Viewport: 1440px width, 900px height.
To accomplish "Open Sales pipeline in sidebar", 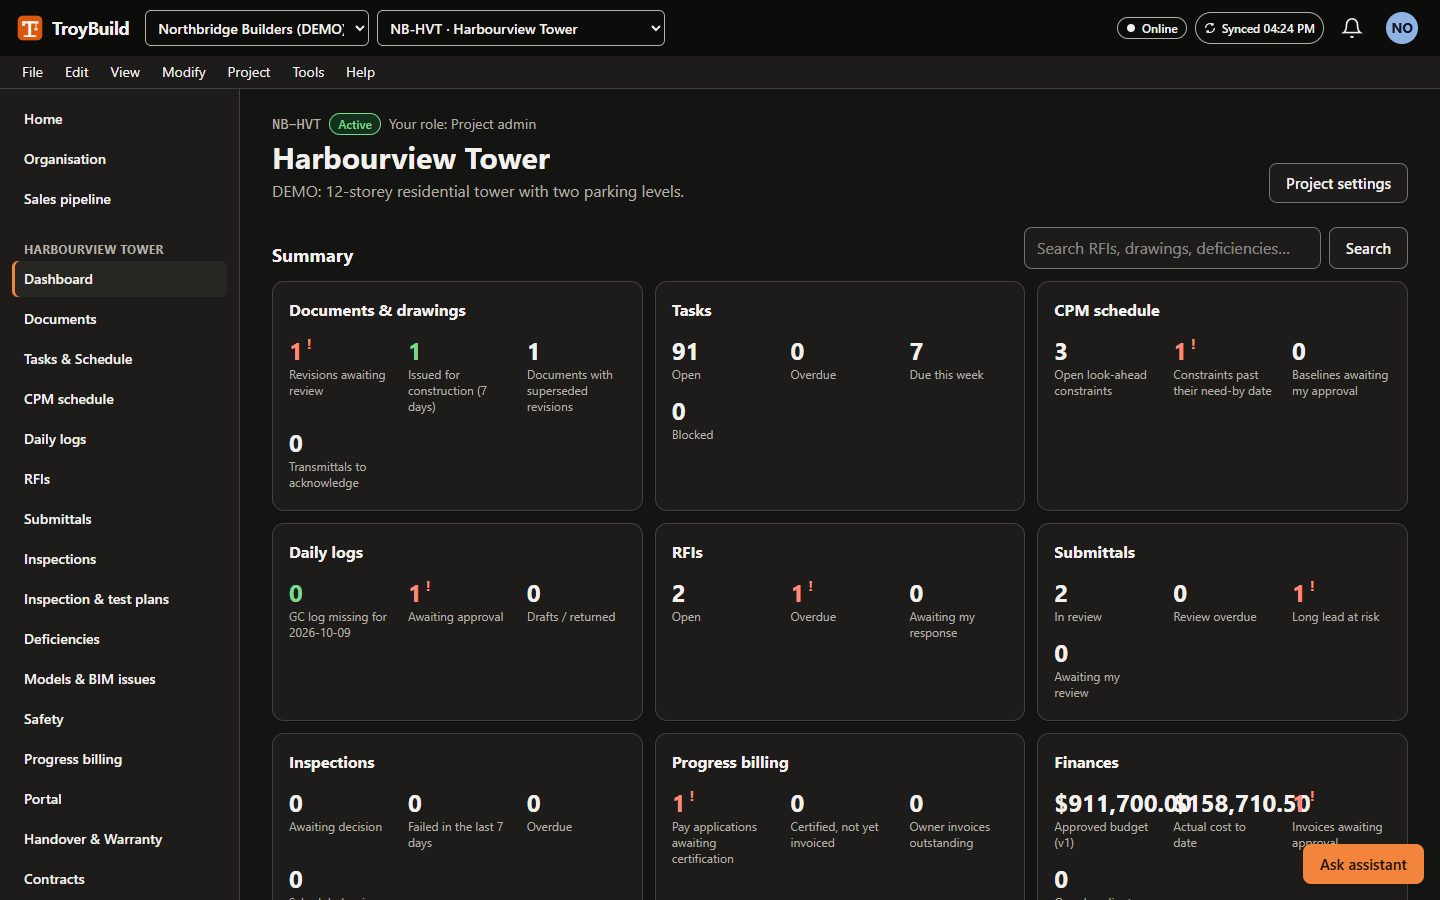I will click(120, 199).
